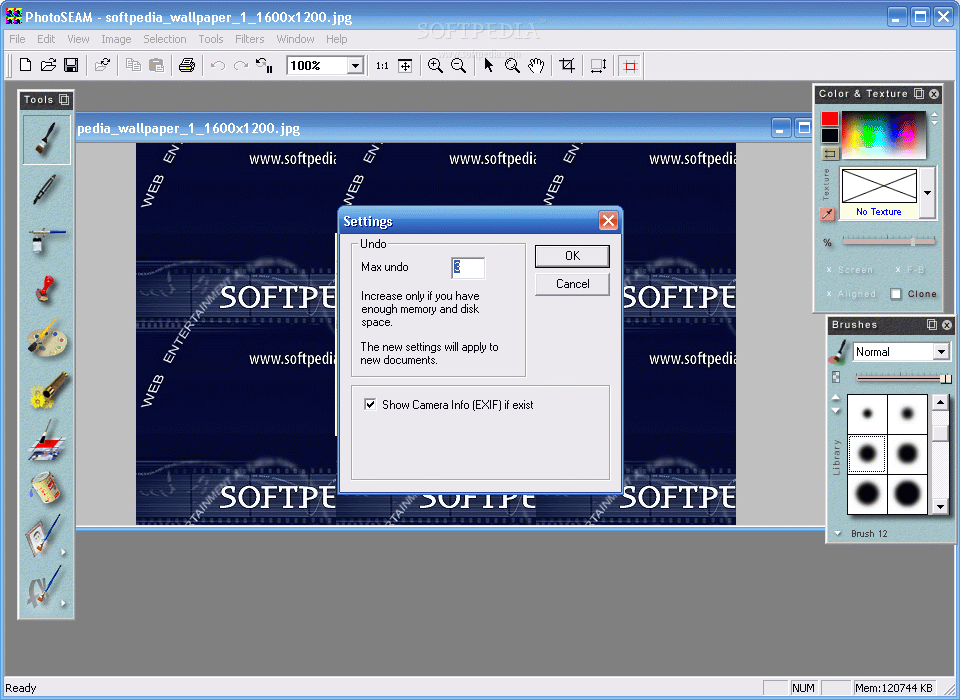960x700 pixels.
Task: Click the pause-with-arrow icon after redo
Action: (x=264, y=66)
